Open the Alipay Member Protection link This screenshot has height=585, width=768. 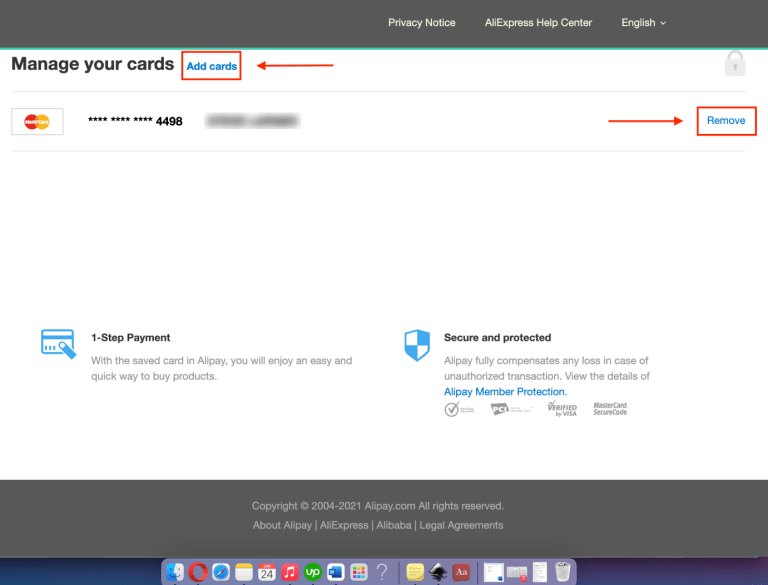point(505,391)
